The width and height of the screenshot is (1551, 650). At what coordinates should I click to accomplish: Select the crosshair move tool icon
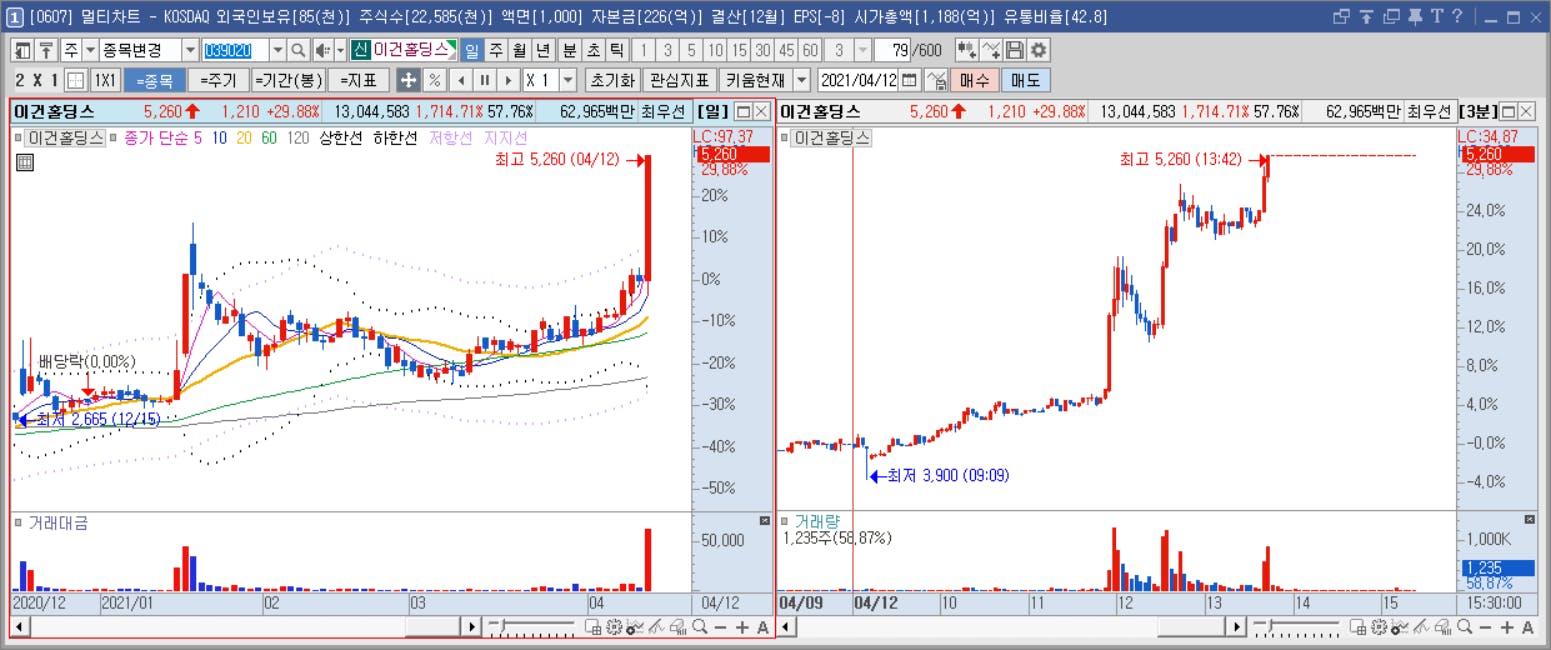click(x=408, y=80)
